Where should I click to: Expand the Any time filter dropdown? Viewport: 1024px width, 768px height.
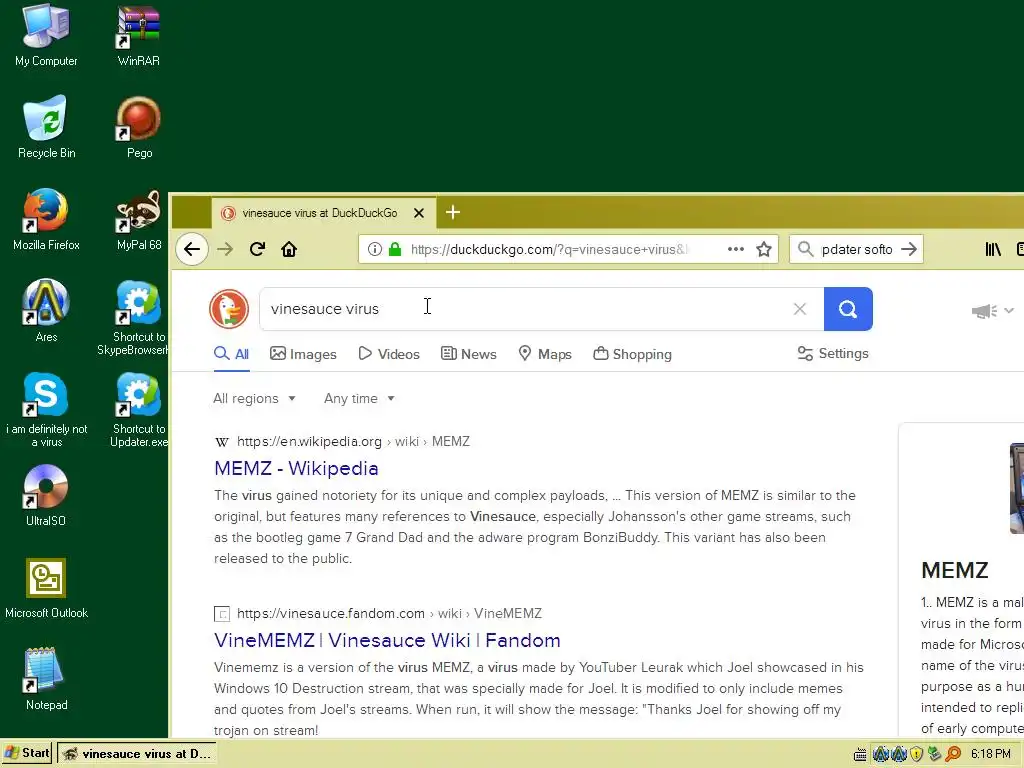[x=359, y=398]
